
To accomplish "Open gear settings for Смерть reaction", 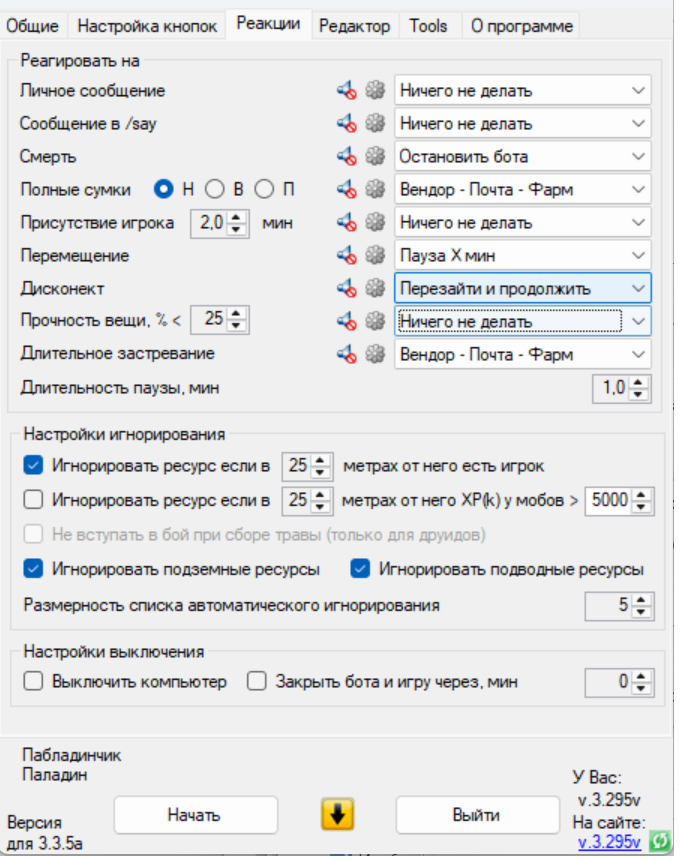I will (x=375, y=156).
